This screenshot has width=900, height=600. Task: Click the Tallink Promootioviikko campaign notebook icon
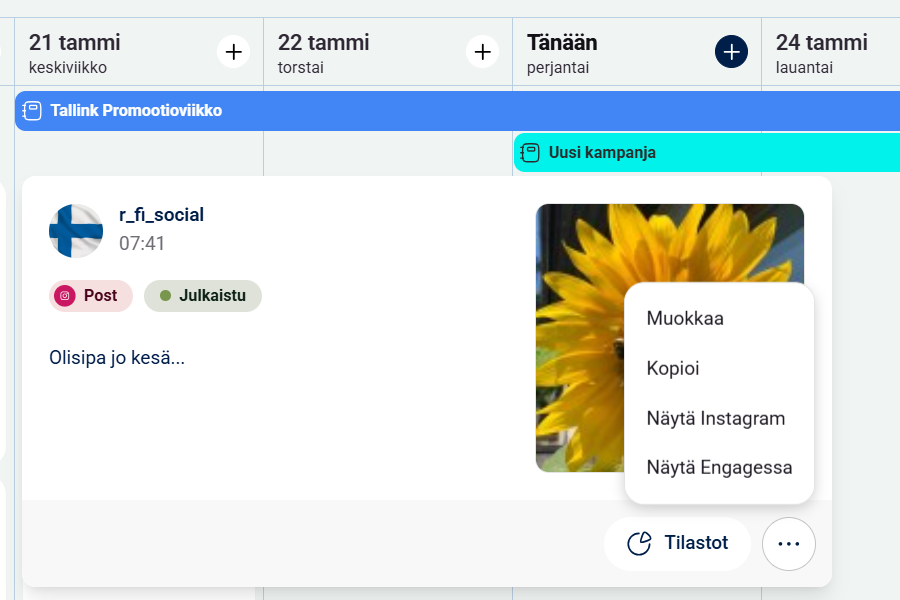(32, 111)
